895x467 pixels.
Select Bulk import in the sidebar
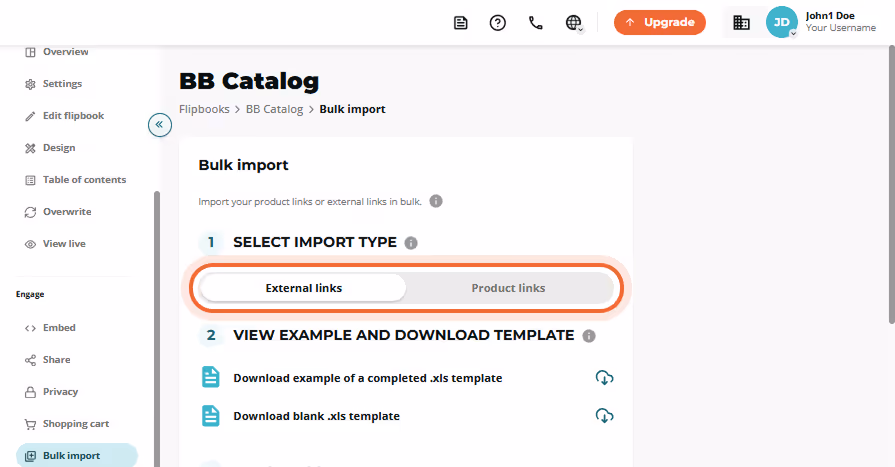76,456
